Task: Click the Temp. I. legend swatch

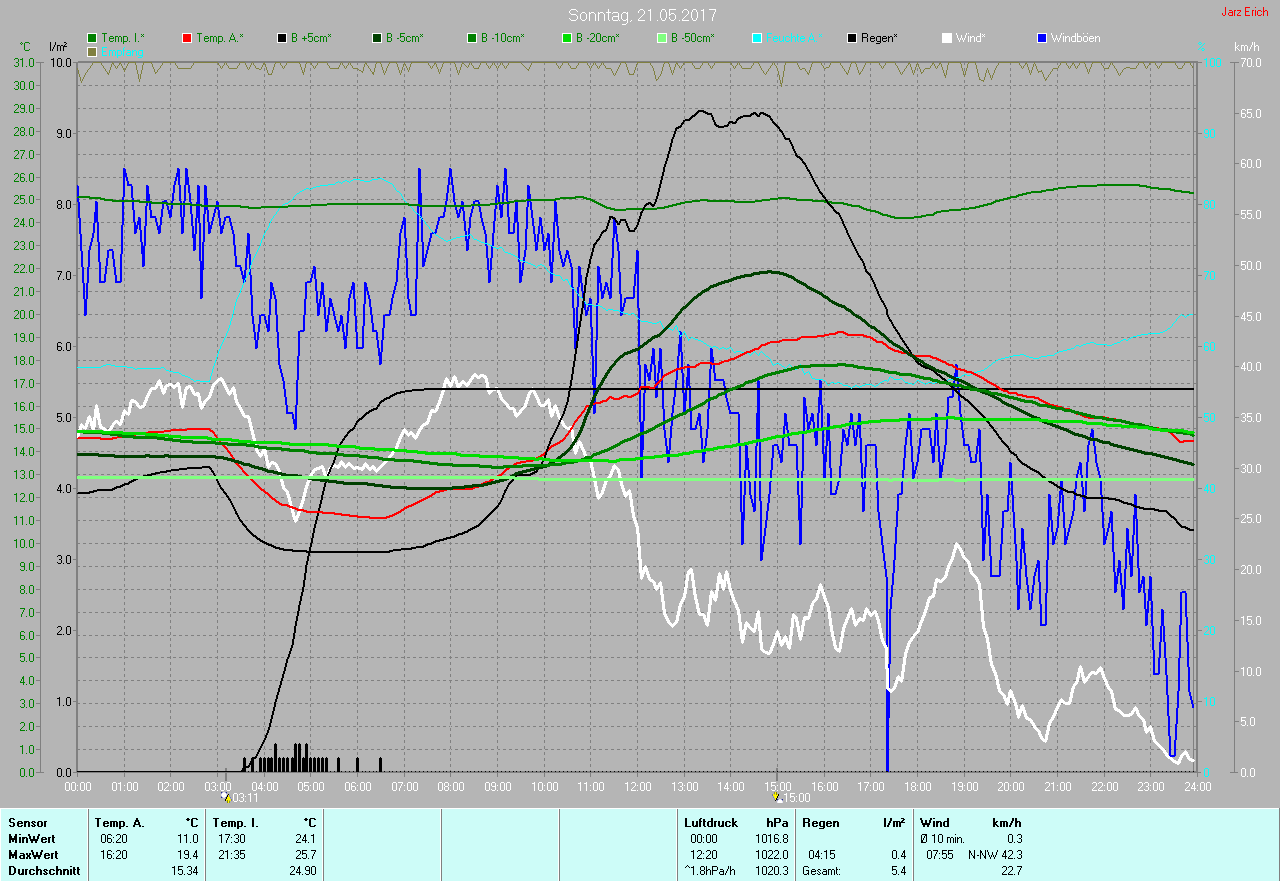Action: pyautogui.click(x=92, y=38)
